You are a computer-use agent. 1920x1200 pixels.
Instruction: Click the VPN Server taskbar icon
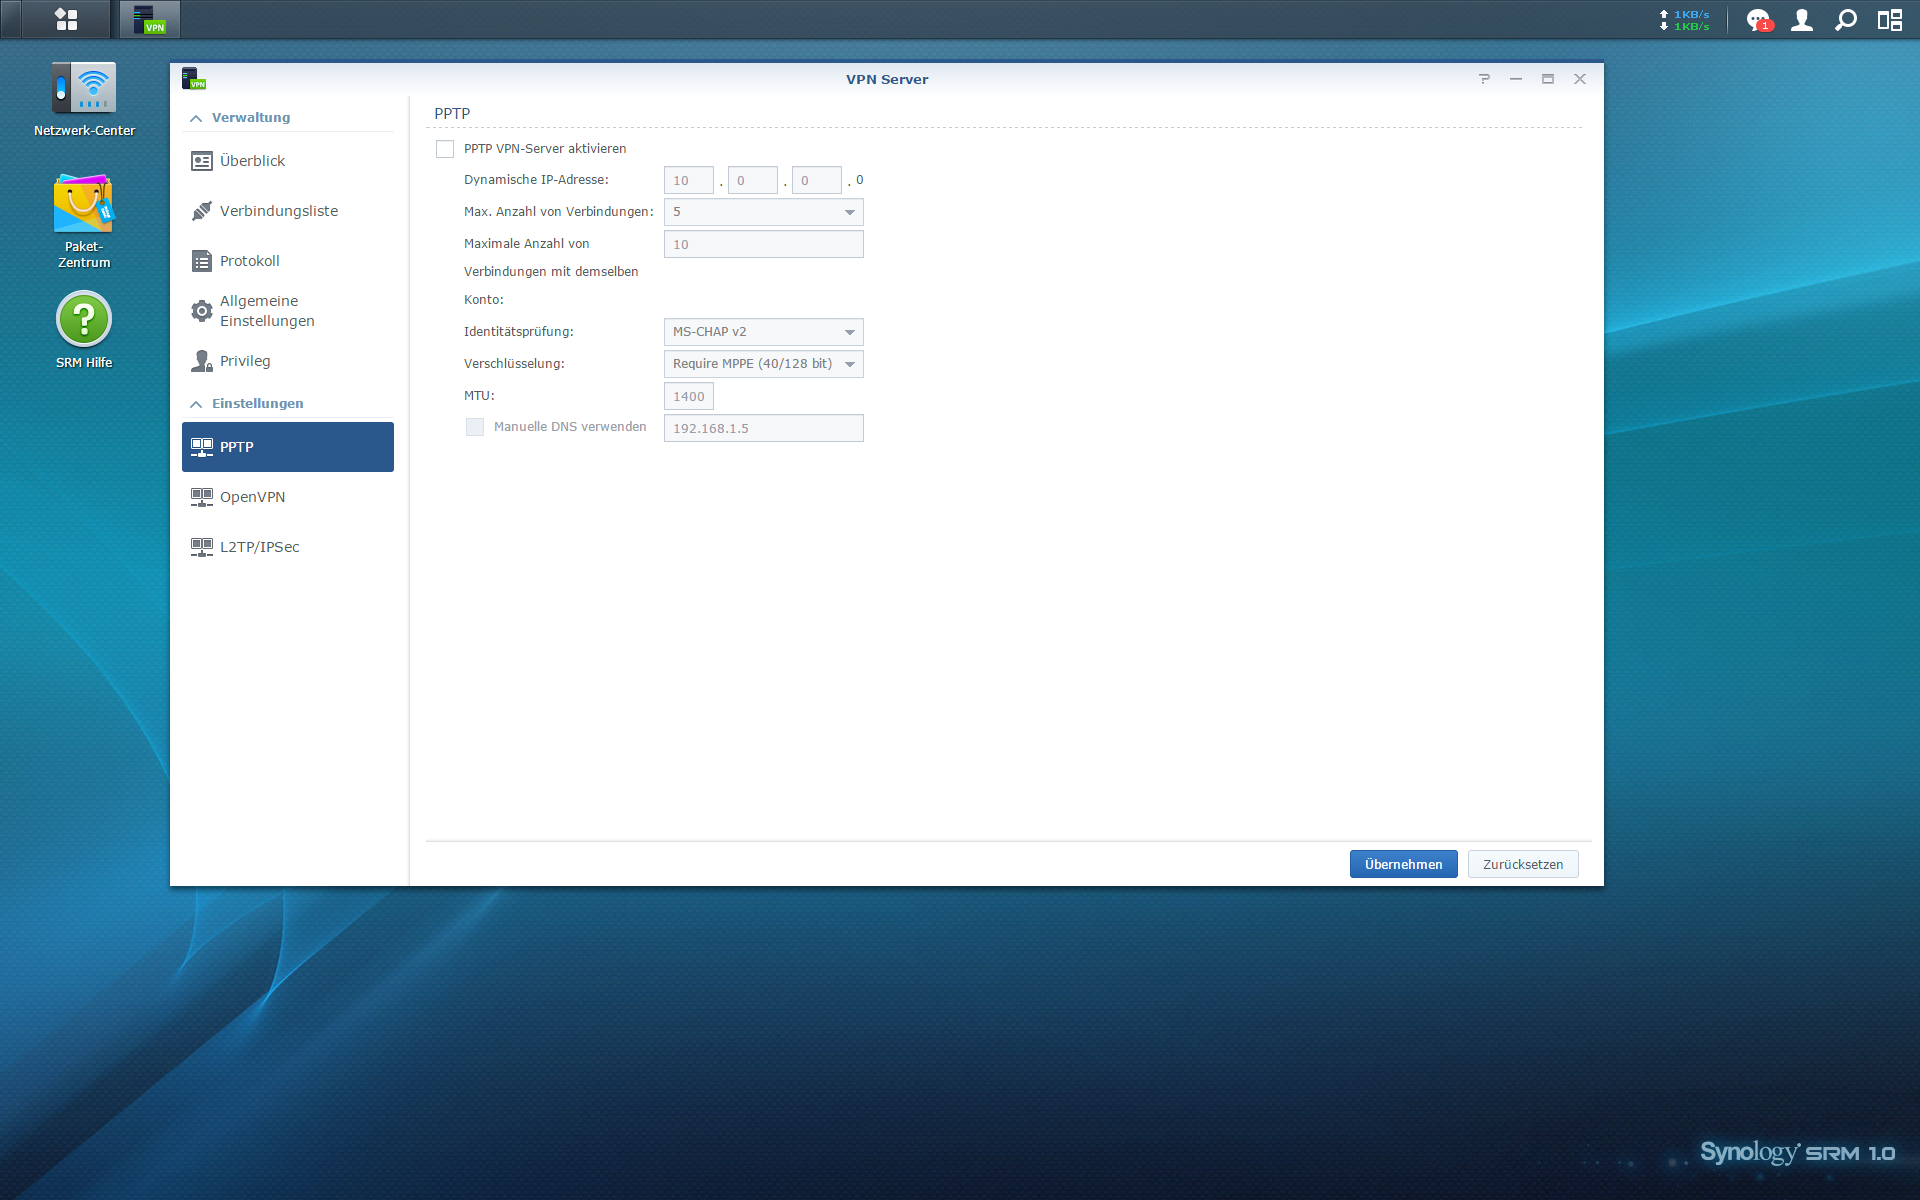coord(150,19)
